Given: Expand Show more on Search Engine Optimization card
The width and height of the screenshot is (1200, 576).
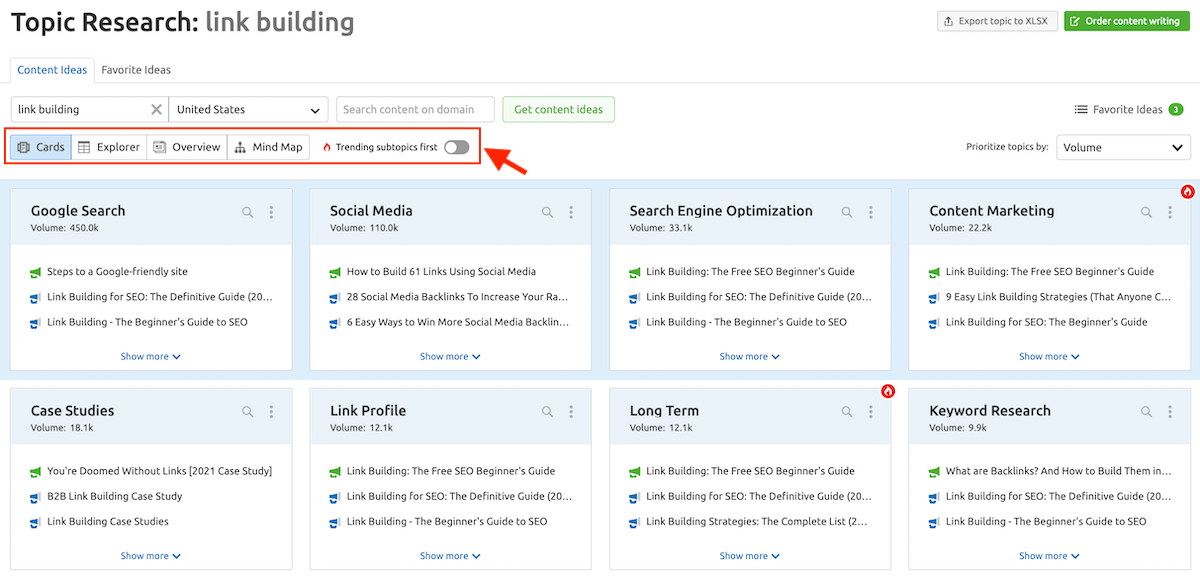Looking at the screenshot, I should 749,356.
